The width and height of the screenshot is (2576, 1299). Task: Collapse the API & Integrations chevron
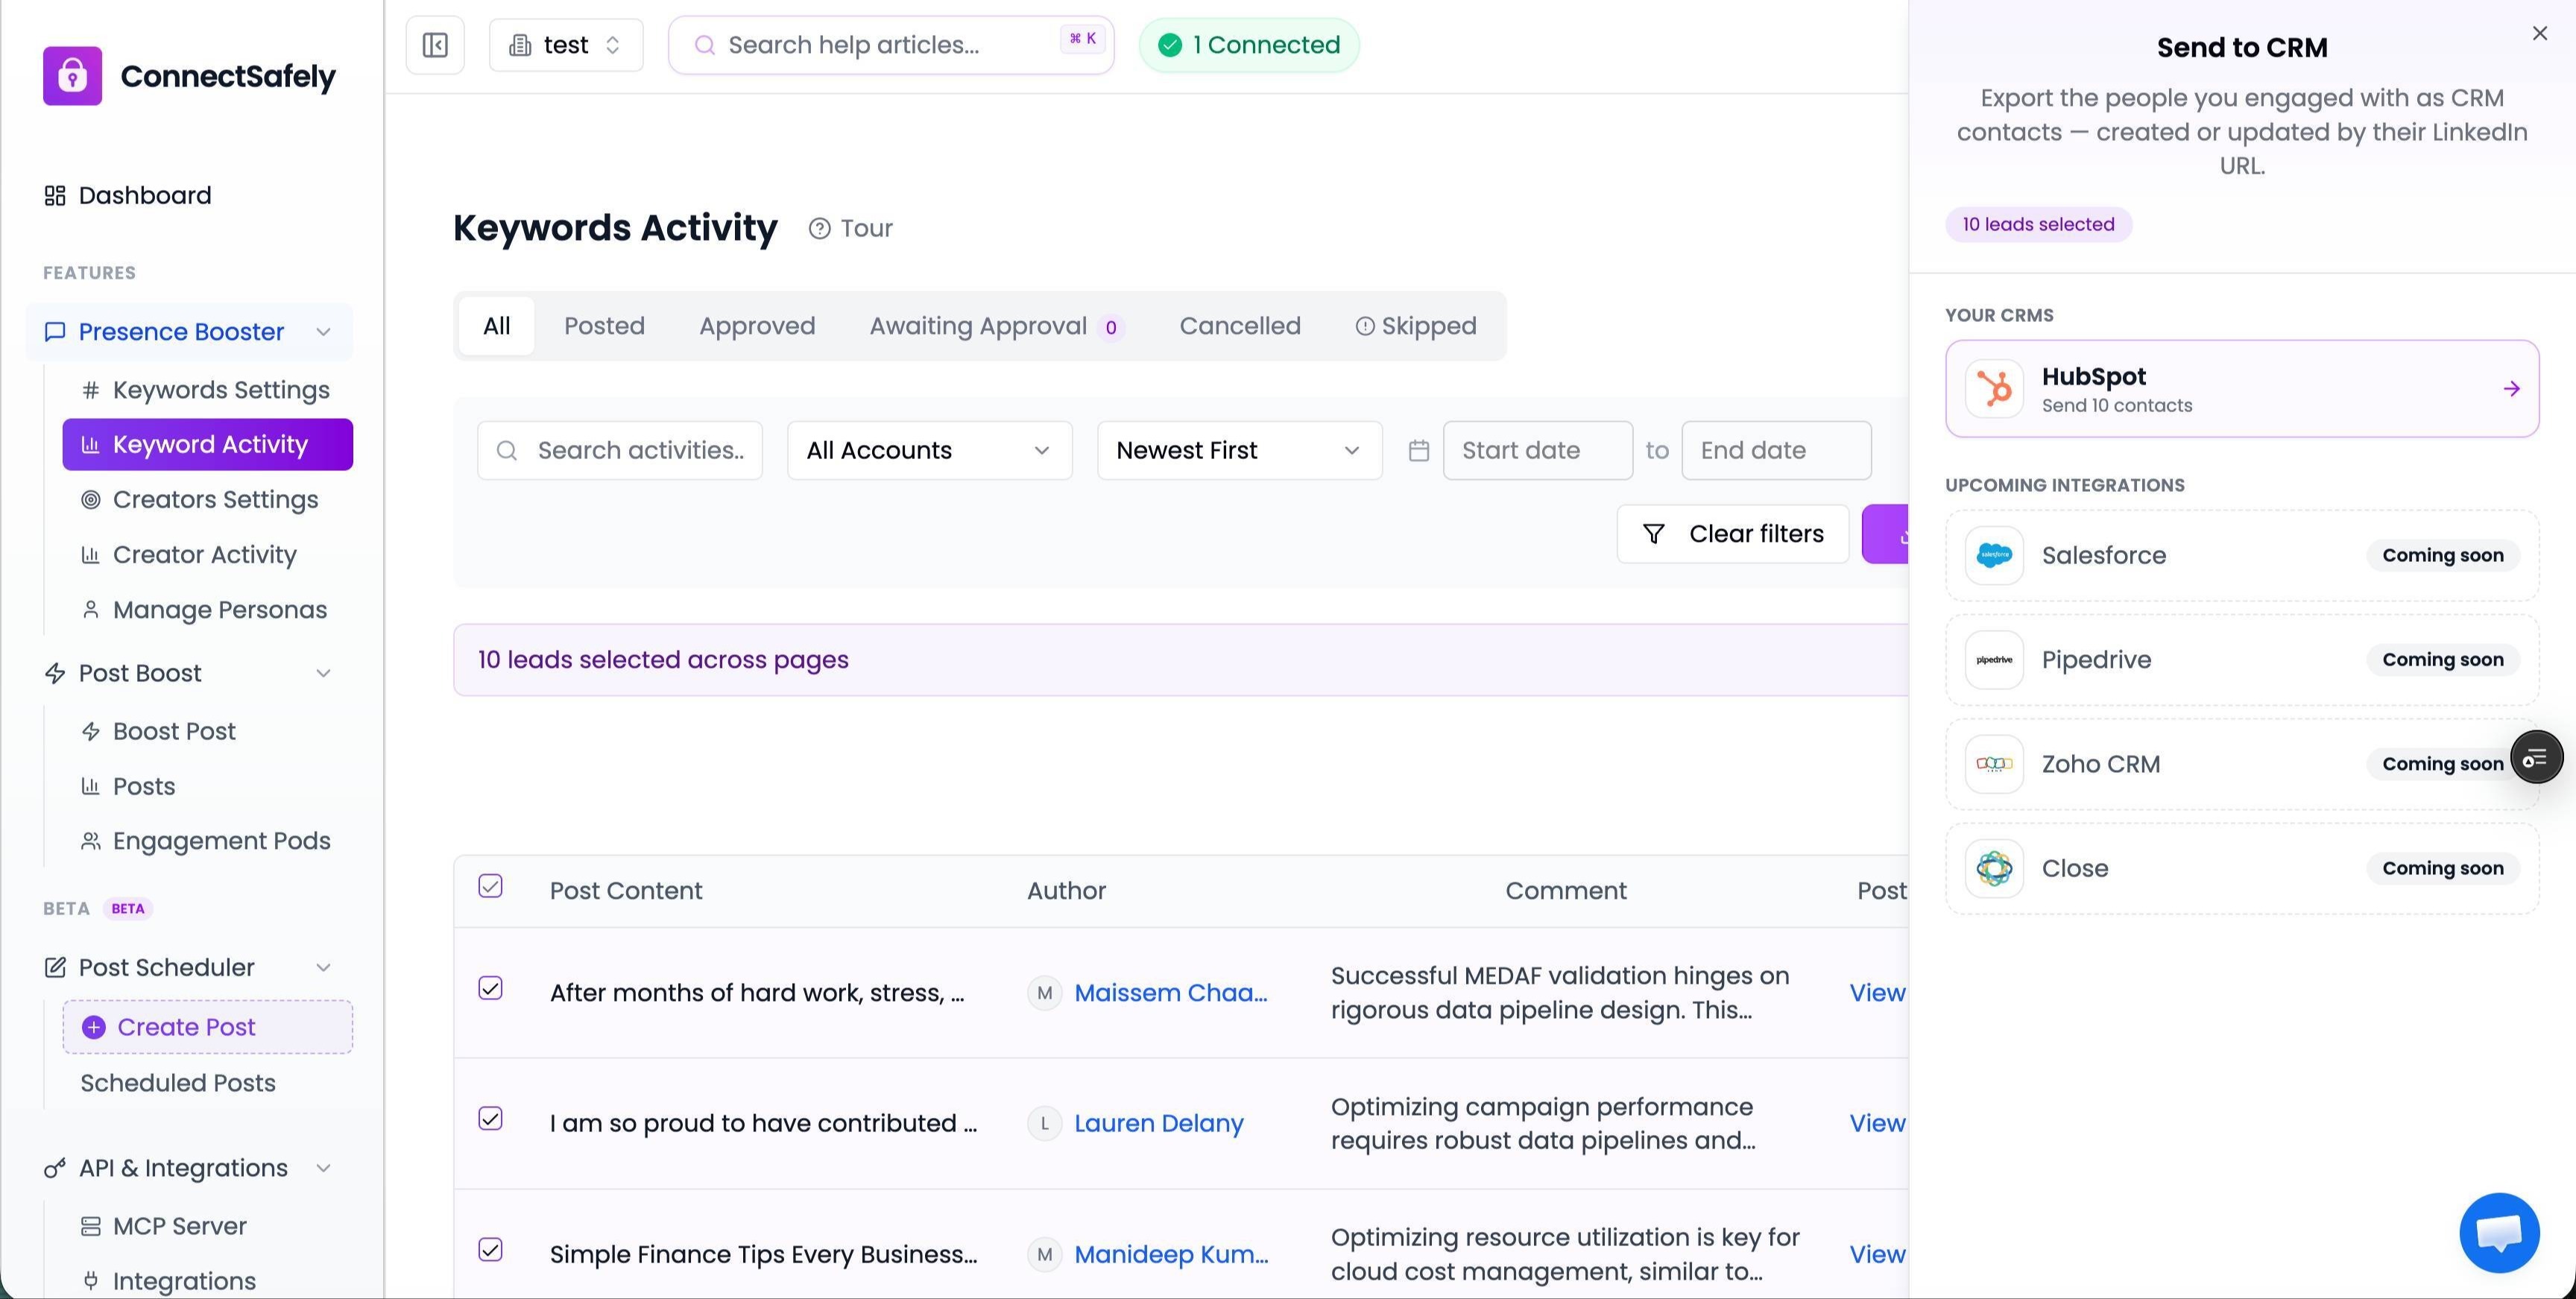(x=323, y=1169)
